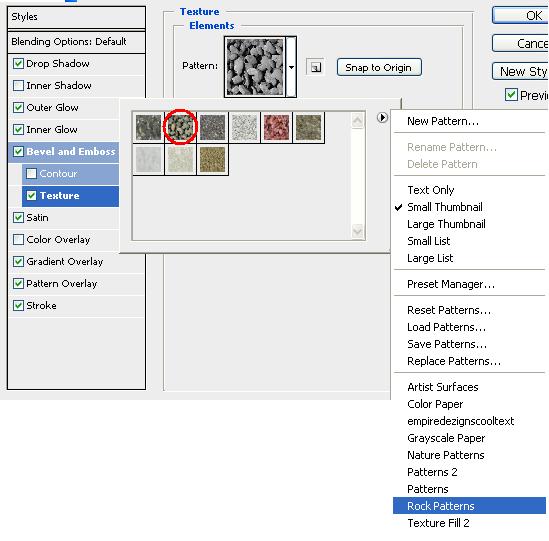Click the Snap to Origin button
Image resolution: width=549 pixels, height=541 pixels.
point(379,67)
